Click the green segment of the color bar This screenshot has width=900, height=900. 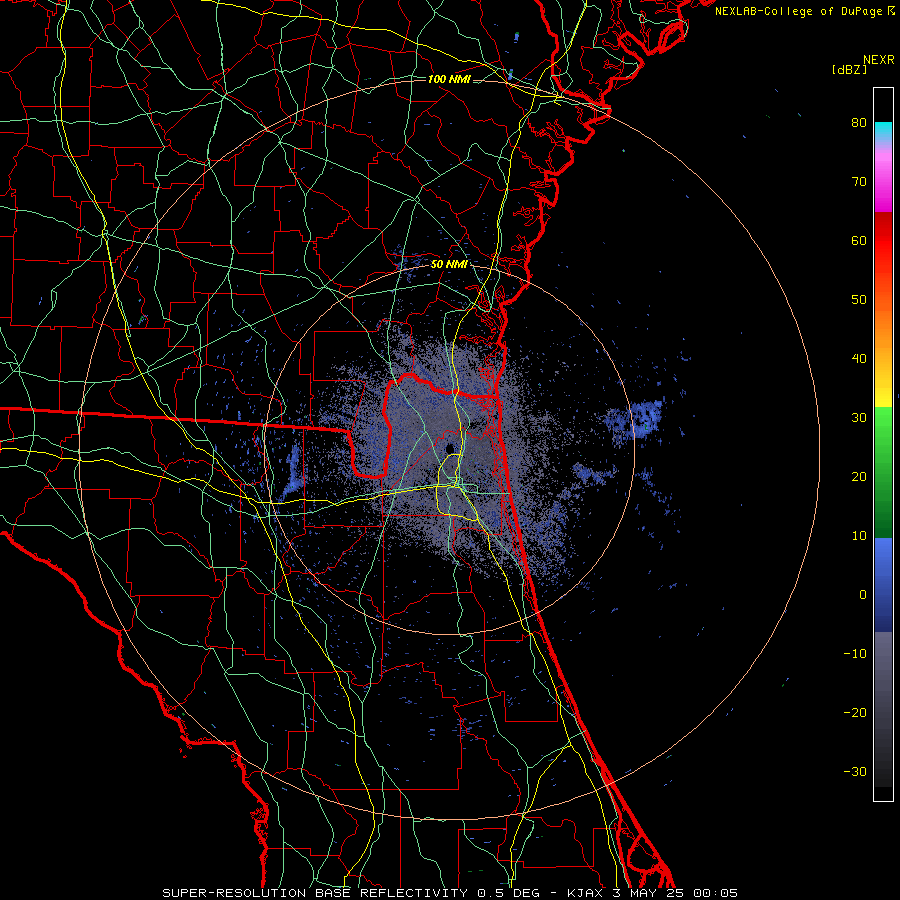[x=883, y=472]
